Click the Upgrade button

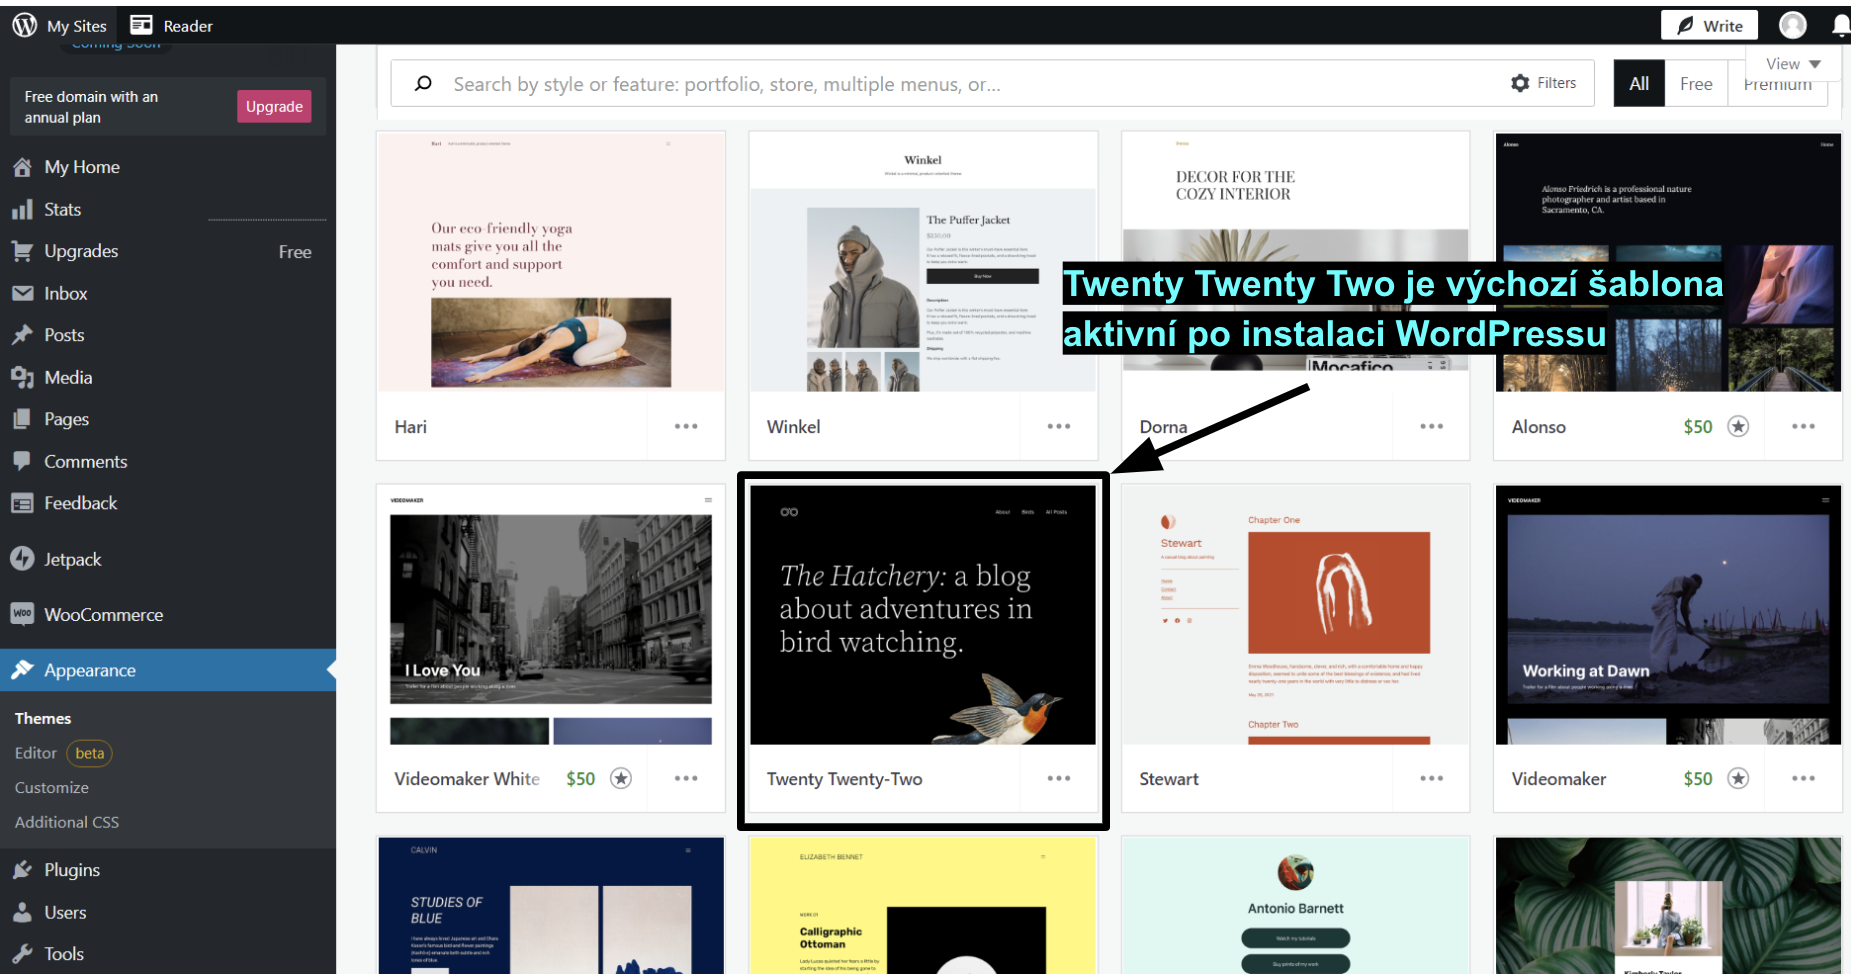[x=274, y=106]
